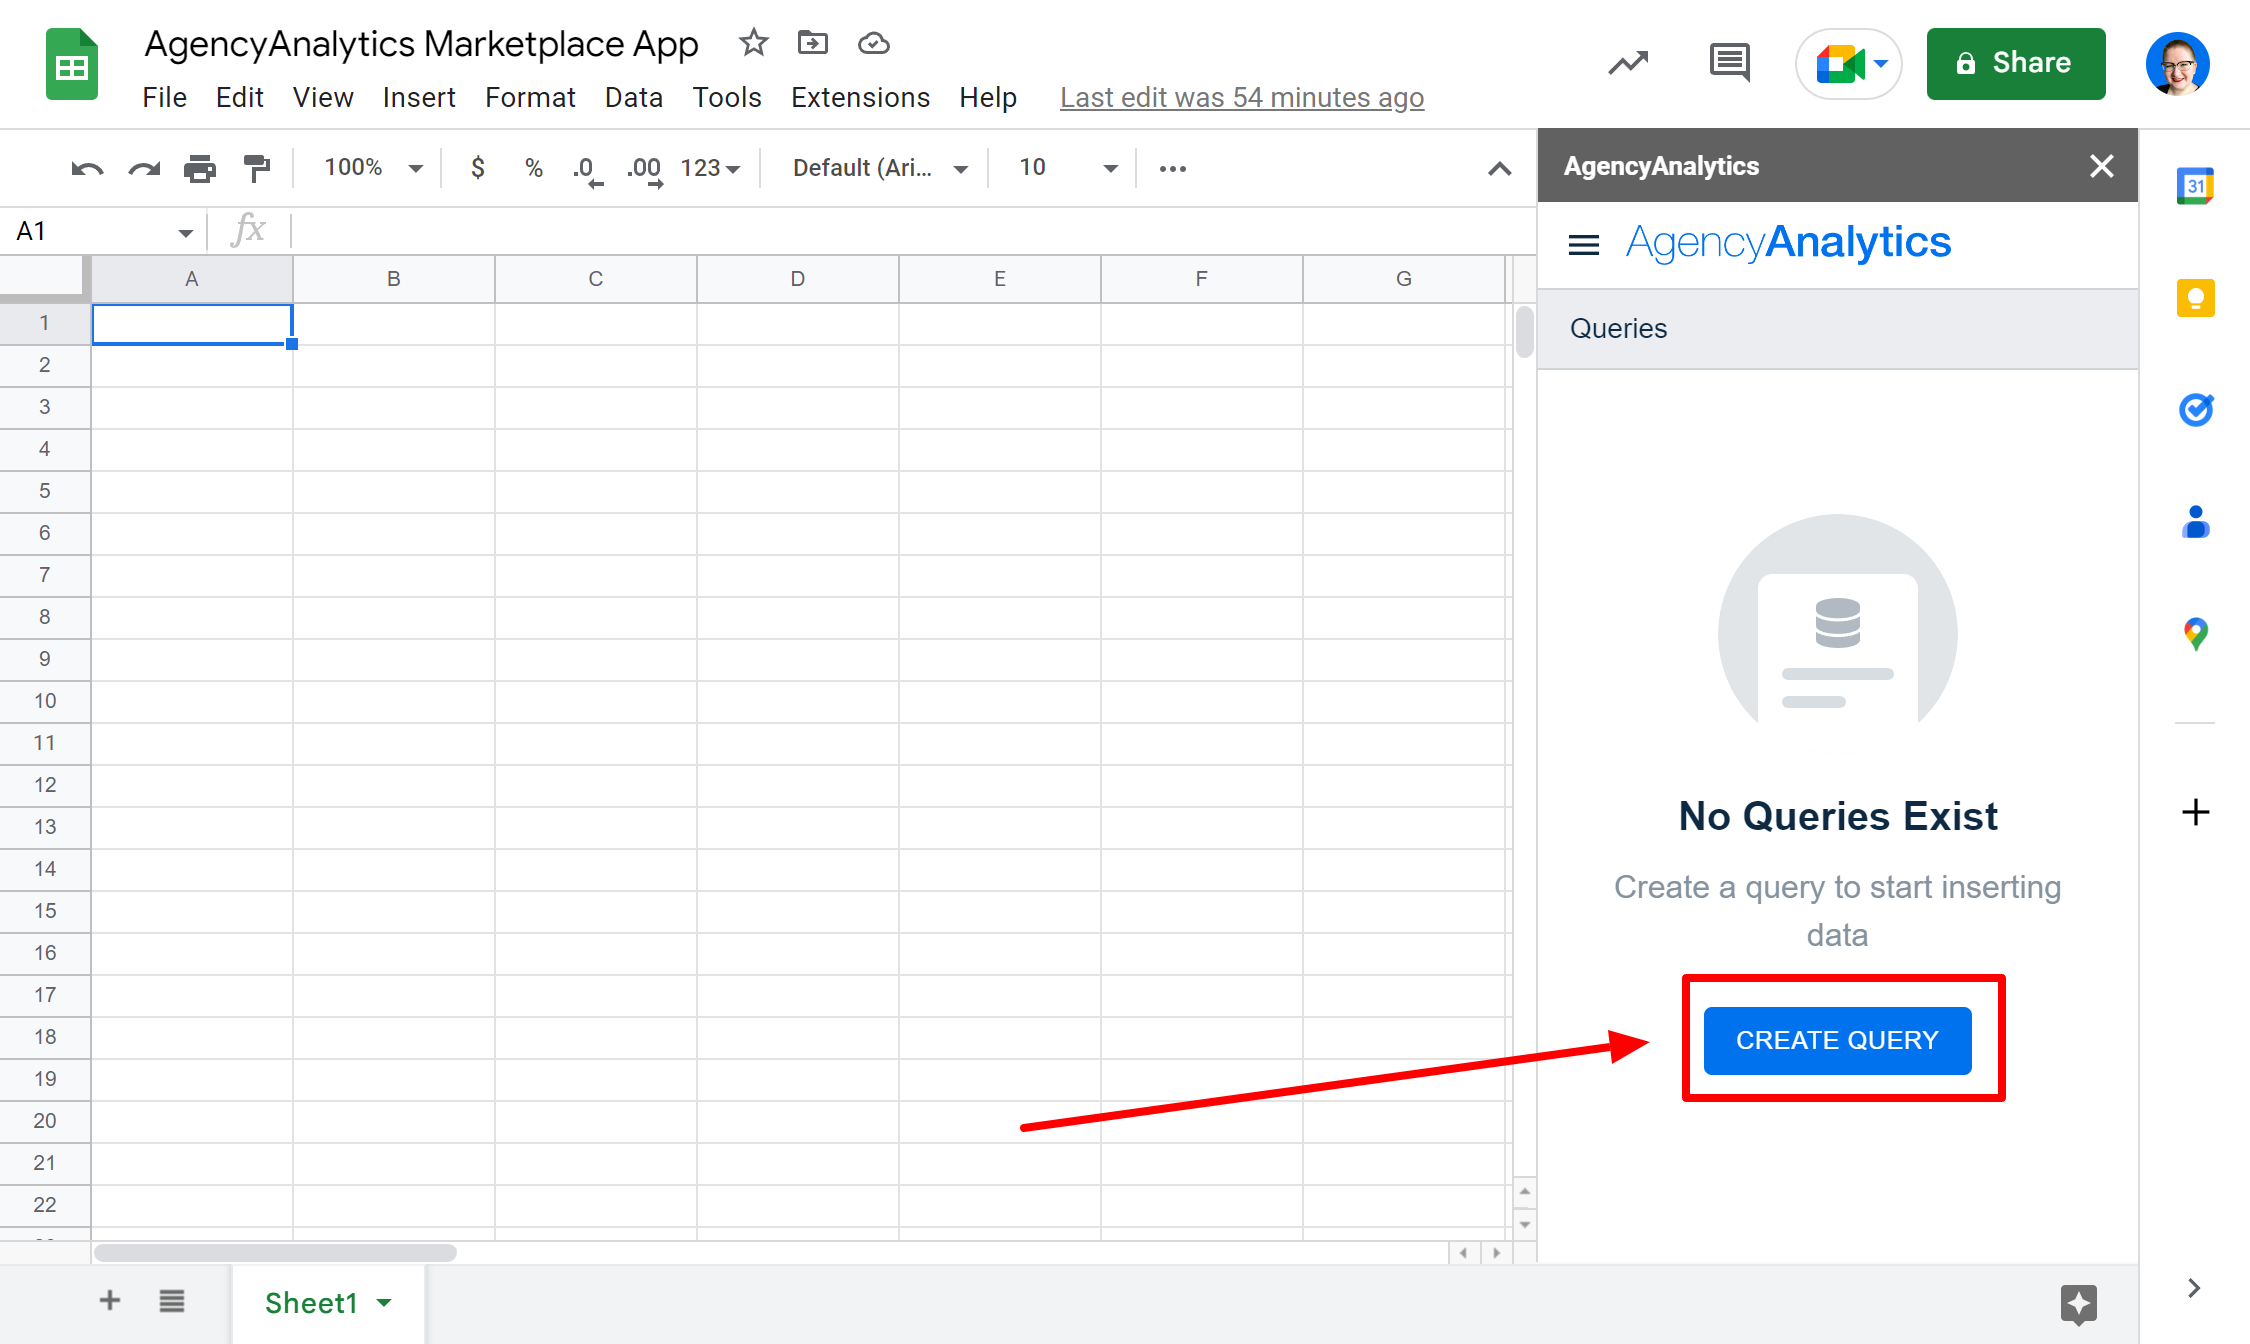Open Sheet1 tab options arrow

point(385,1302)
